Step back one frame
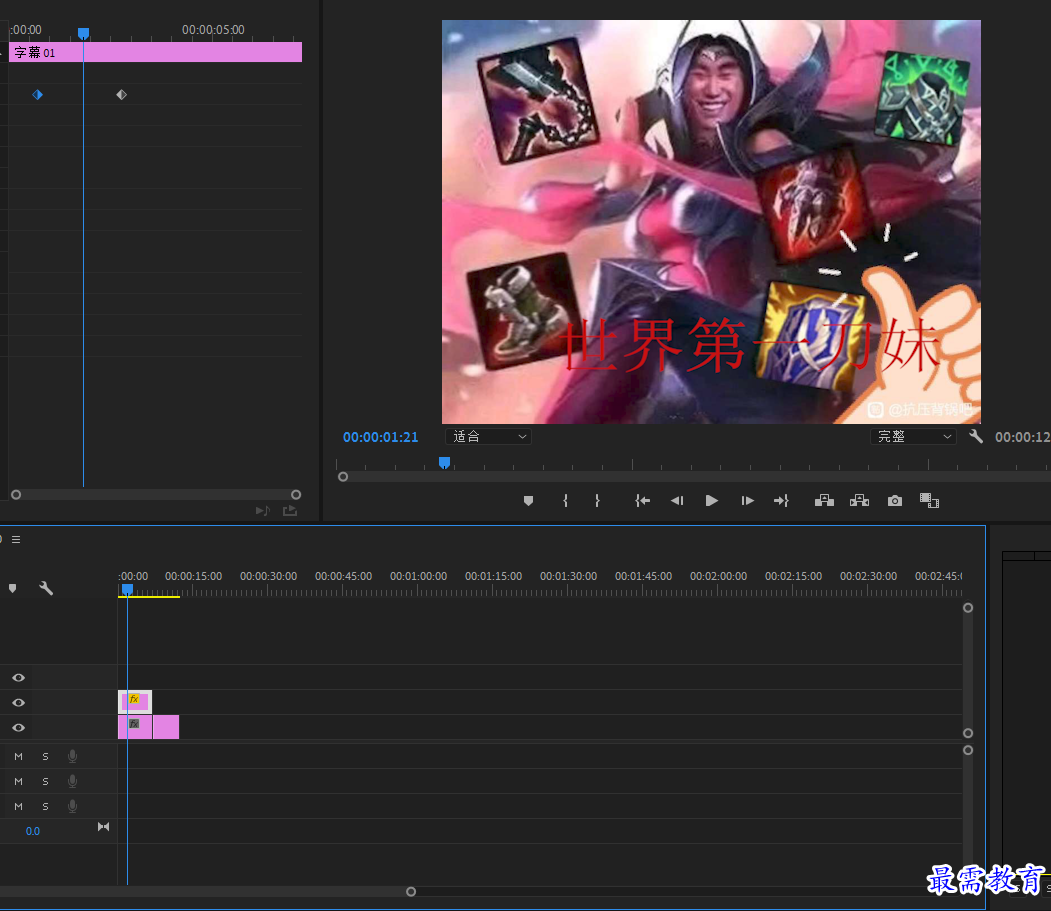This screenshot has width=1051, height=911. (677, 501)
